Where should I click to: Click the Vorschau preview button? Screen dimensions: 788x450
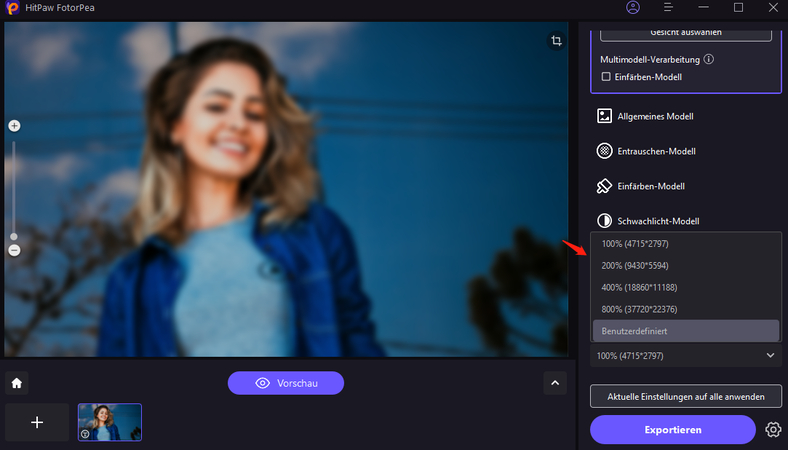[x=286, y=383]
